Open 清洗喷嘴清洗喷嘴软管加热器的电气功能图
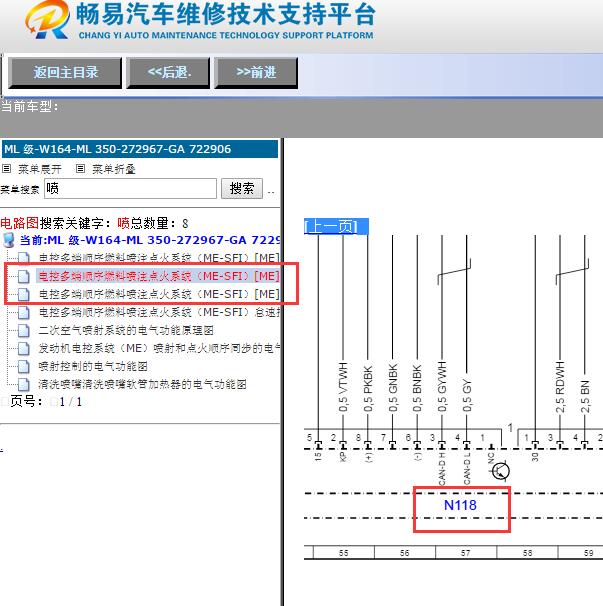This screenshot has height=606, width=603. point(142,385)
